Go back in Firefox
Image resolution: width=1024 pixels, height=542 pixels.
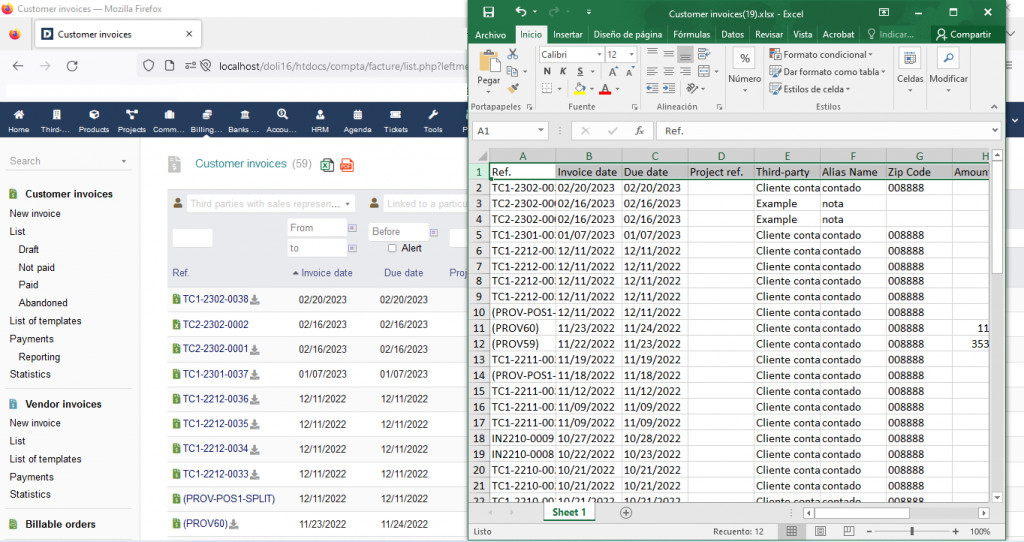(x=18, y=65)
